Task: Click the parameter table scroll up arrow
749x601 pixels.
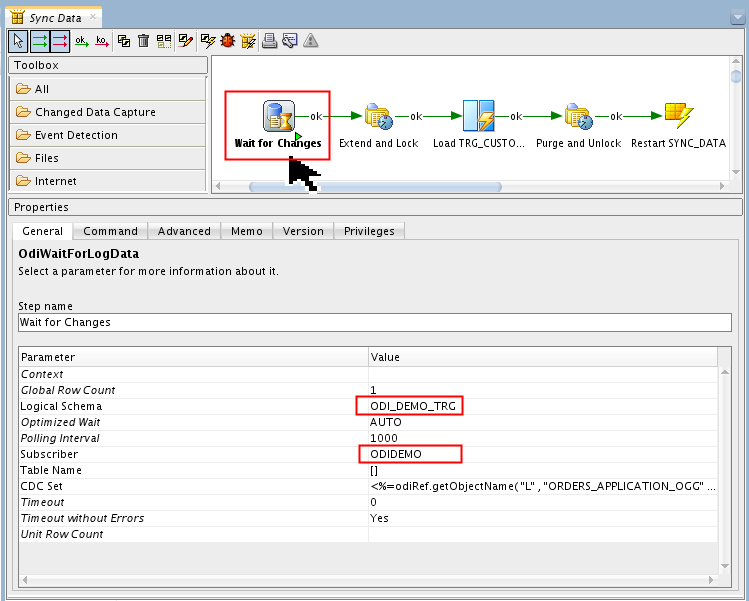Action: [x=725, y=372]
